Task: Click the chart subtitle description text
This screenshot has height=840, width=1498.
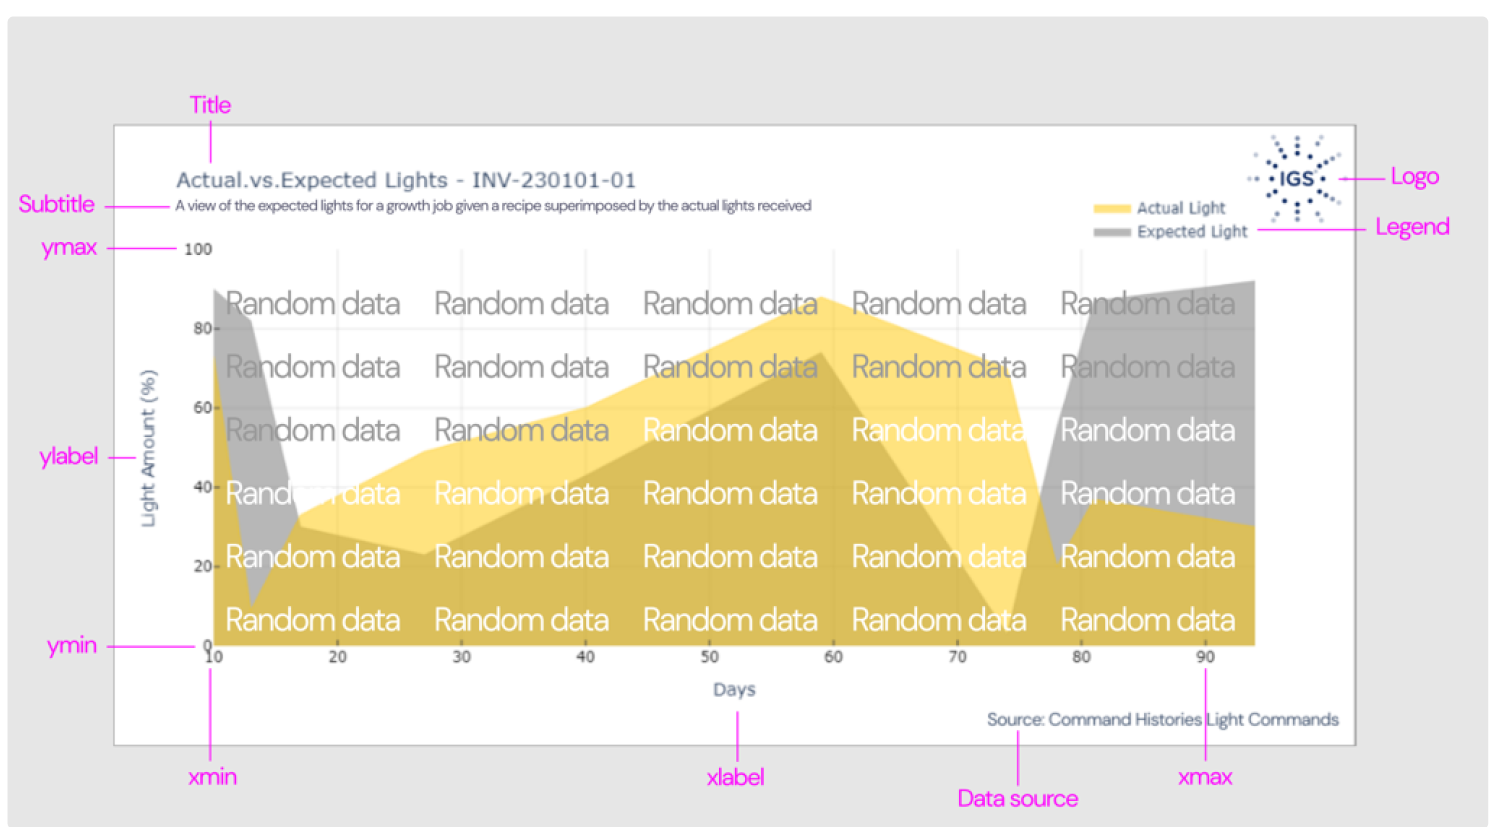Action: (493, 206)
